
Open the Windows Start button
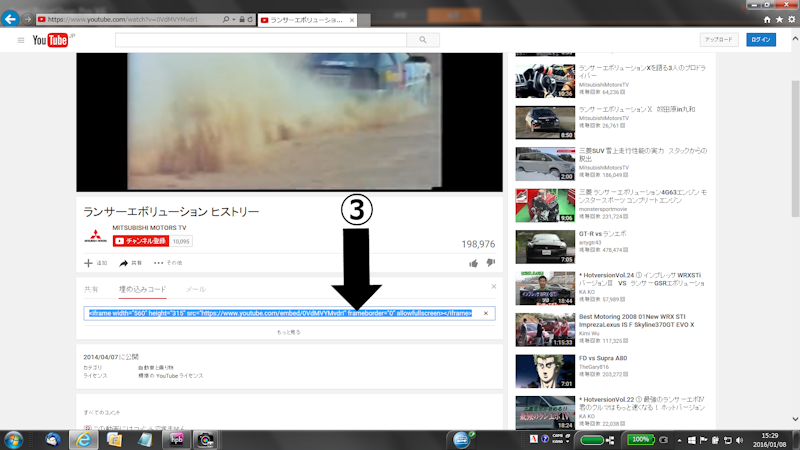click(x=13, y=440)
